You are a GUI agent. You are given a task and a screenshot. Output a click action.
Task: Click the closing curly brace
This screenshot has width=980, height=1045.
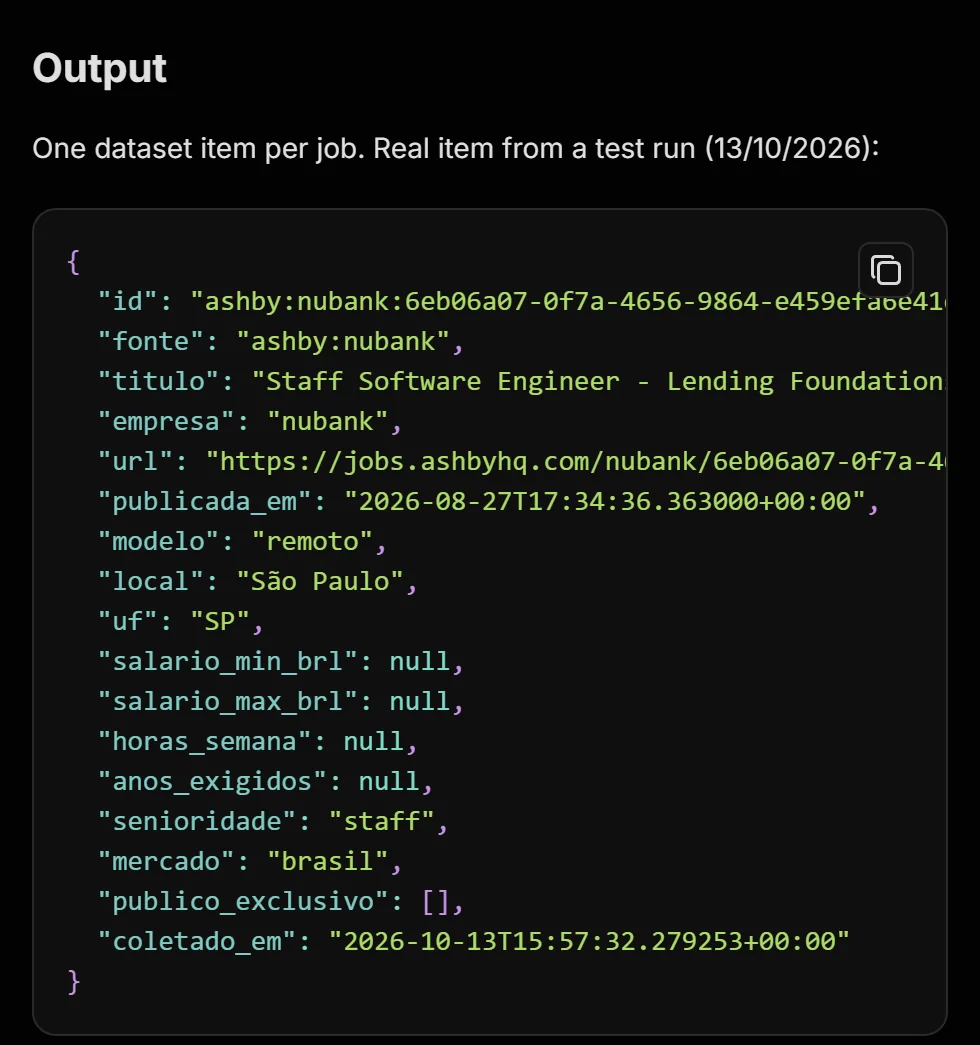pos(73,982)
